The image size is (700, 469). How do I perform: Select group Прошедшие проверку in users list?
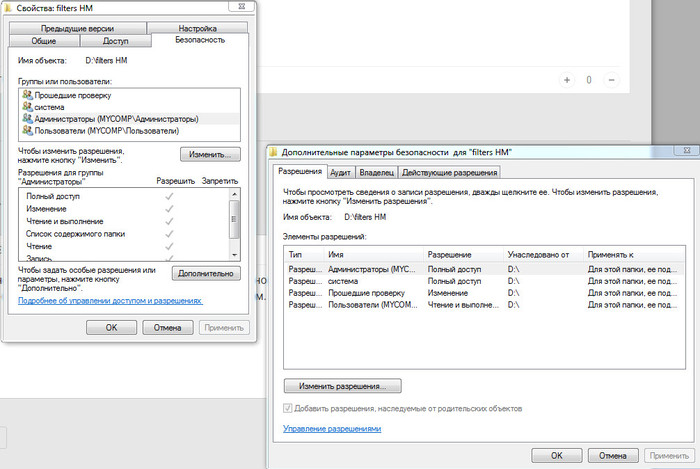129,95
